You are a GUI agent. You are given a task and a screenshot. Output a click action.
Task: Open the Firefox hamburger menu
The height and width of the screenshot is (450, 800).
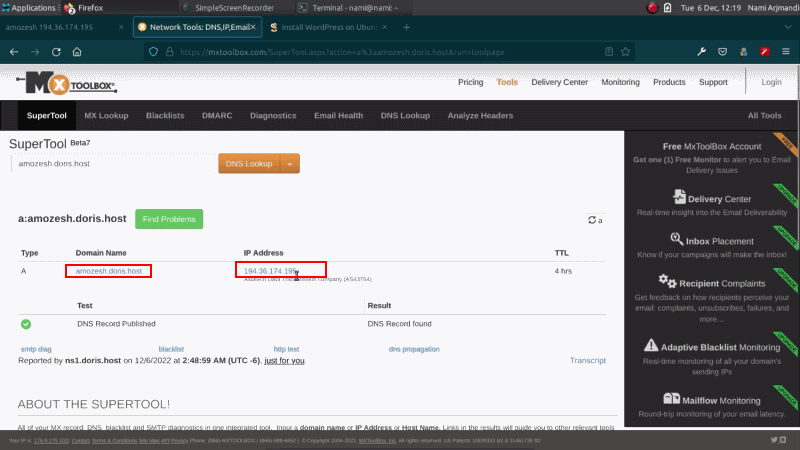tap(786, 52)
